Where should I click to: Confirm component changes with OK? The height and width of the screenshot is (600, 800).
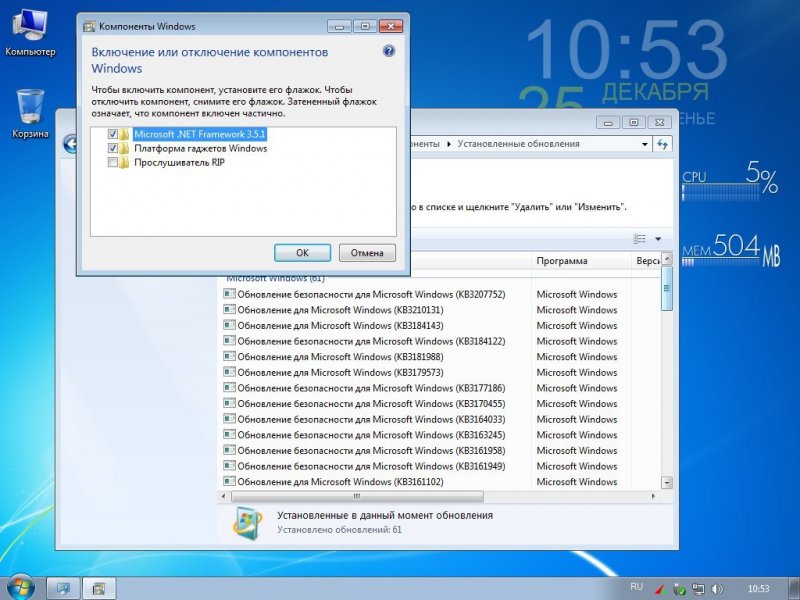point(303,253)
